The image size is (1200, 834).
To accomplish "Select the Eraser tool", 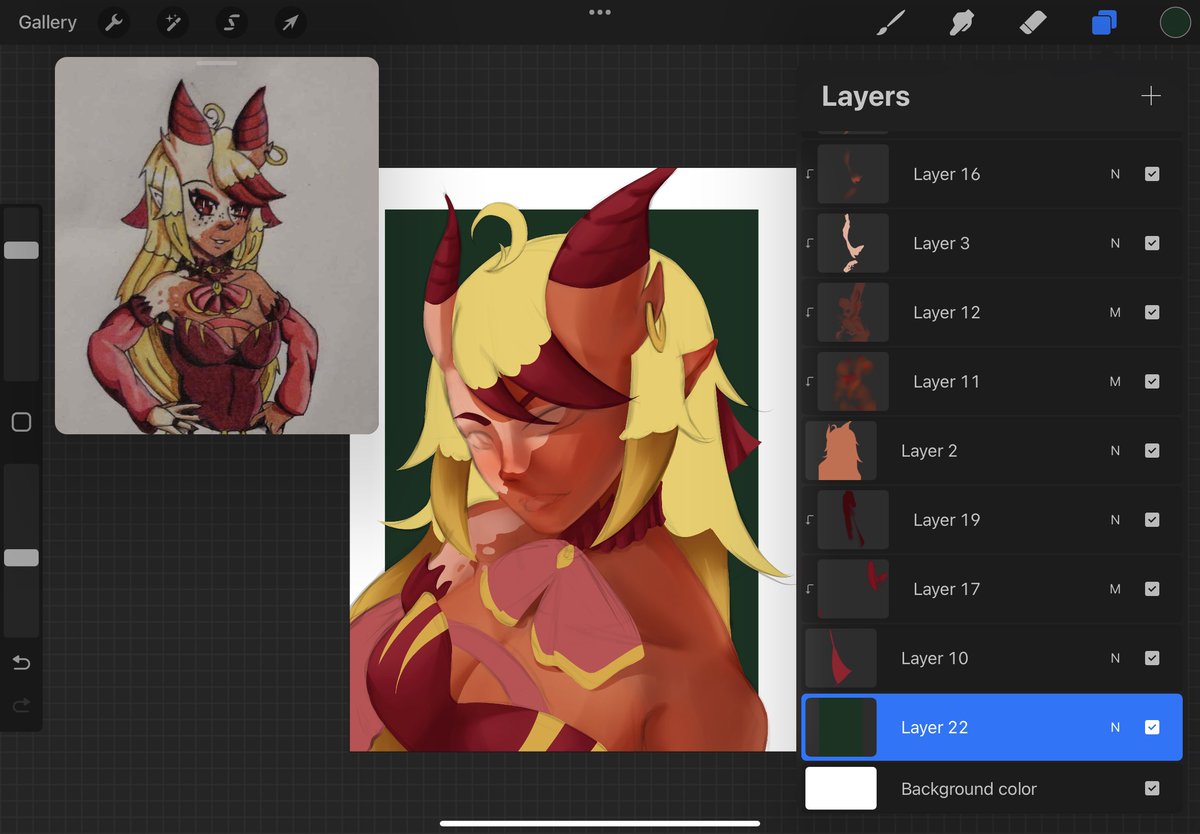I will click(x=1033, y=22).
